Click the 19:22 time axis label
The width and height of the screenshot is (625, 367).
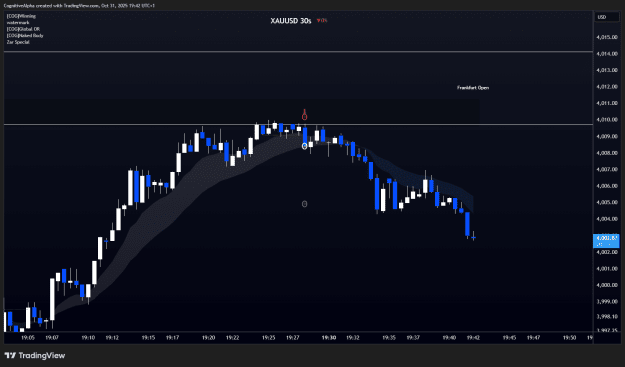click(x=232, y=338)
